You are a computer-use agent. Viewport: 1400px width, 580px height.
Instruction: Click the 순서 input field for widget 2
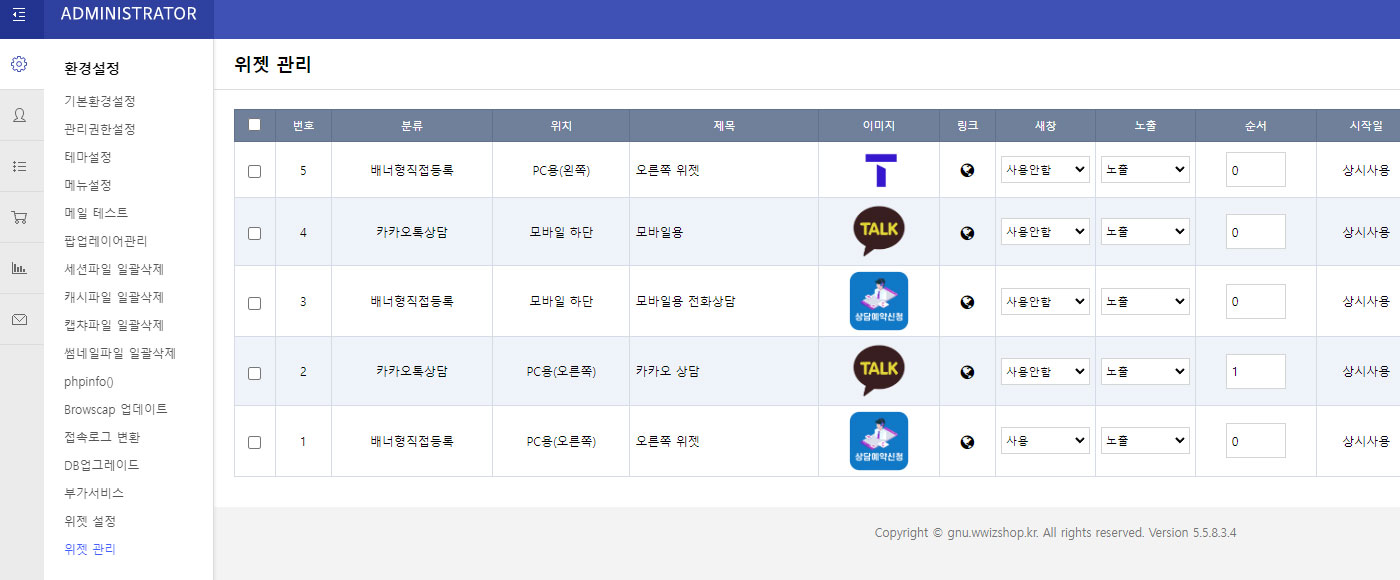pyautogui.click(x=1255, y=371)
